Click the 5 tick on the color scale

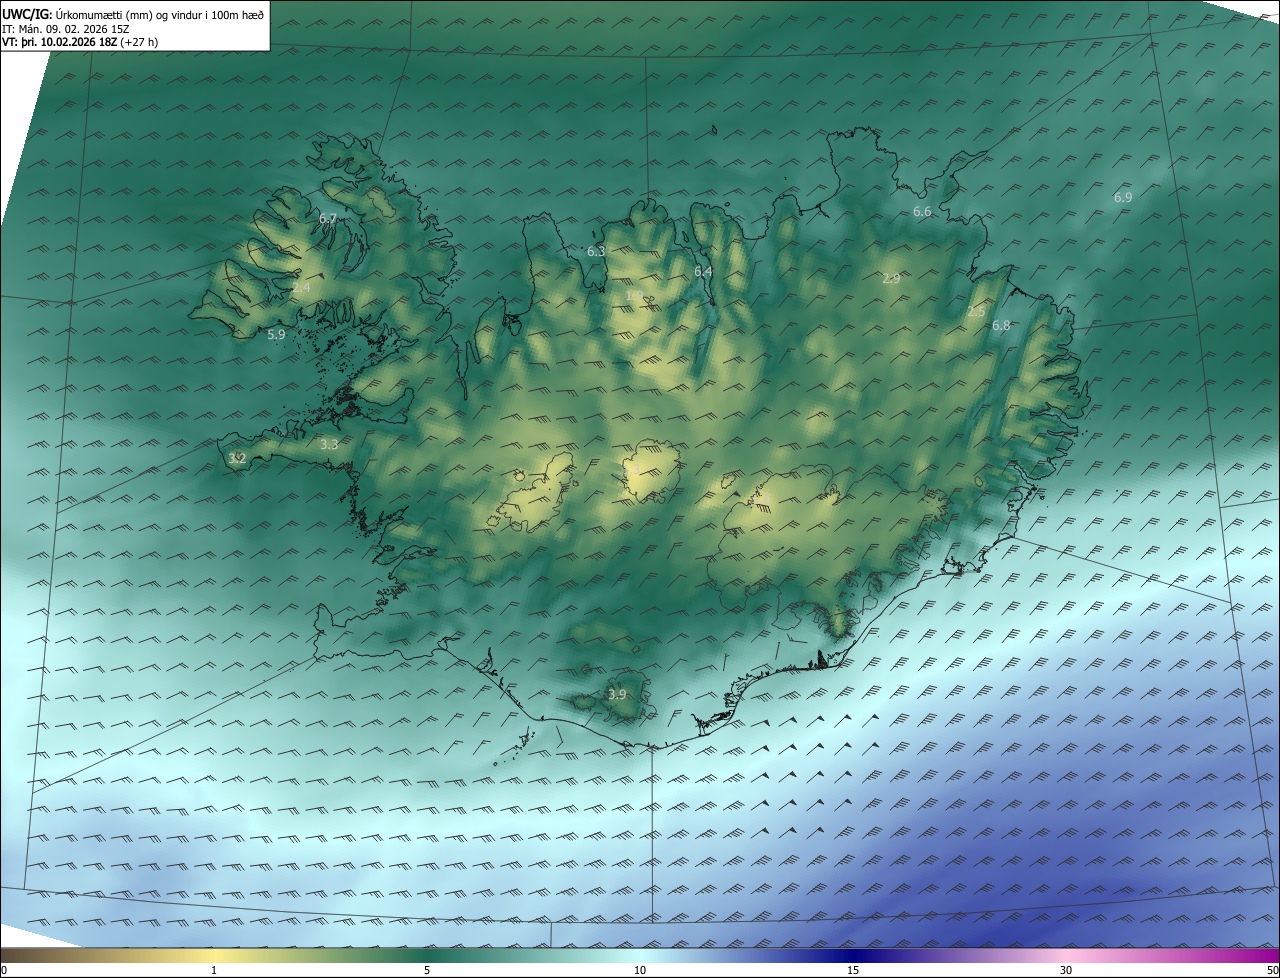pyautogui.click(x=427, y=970)
